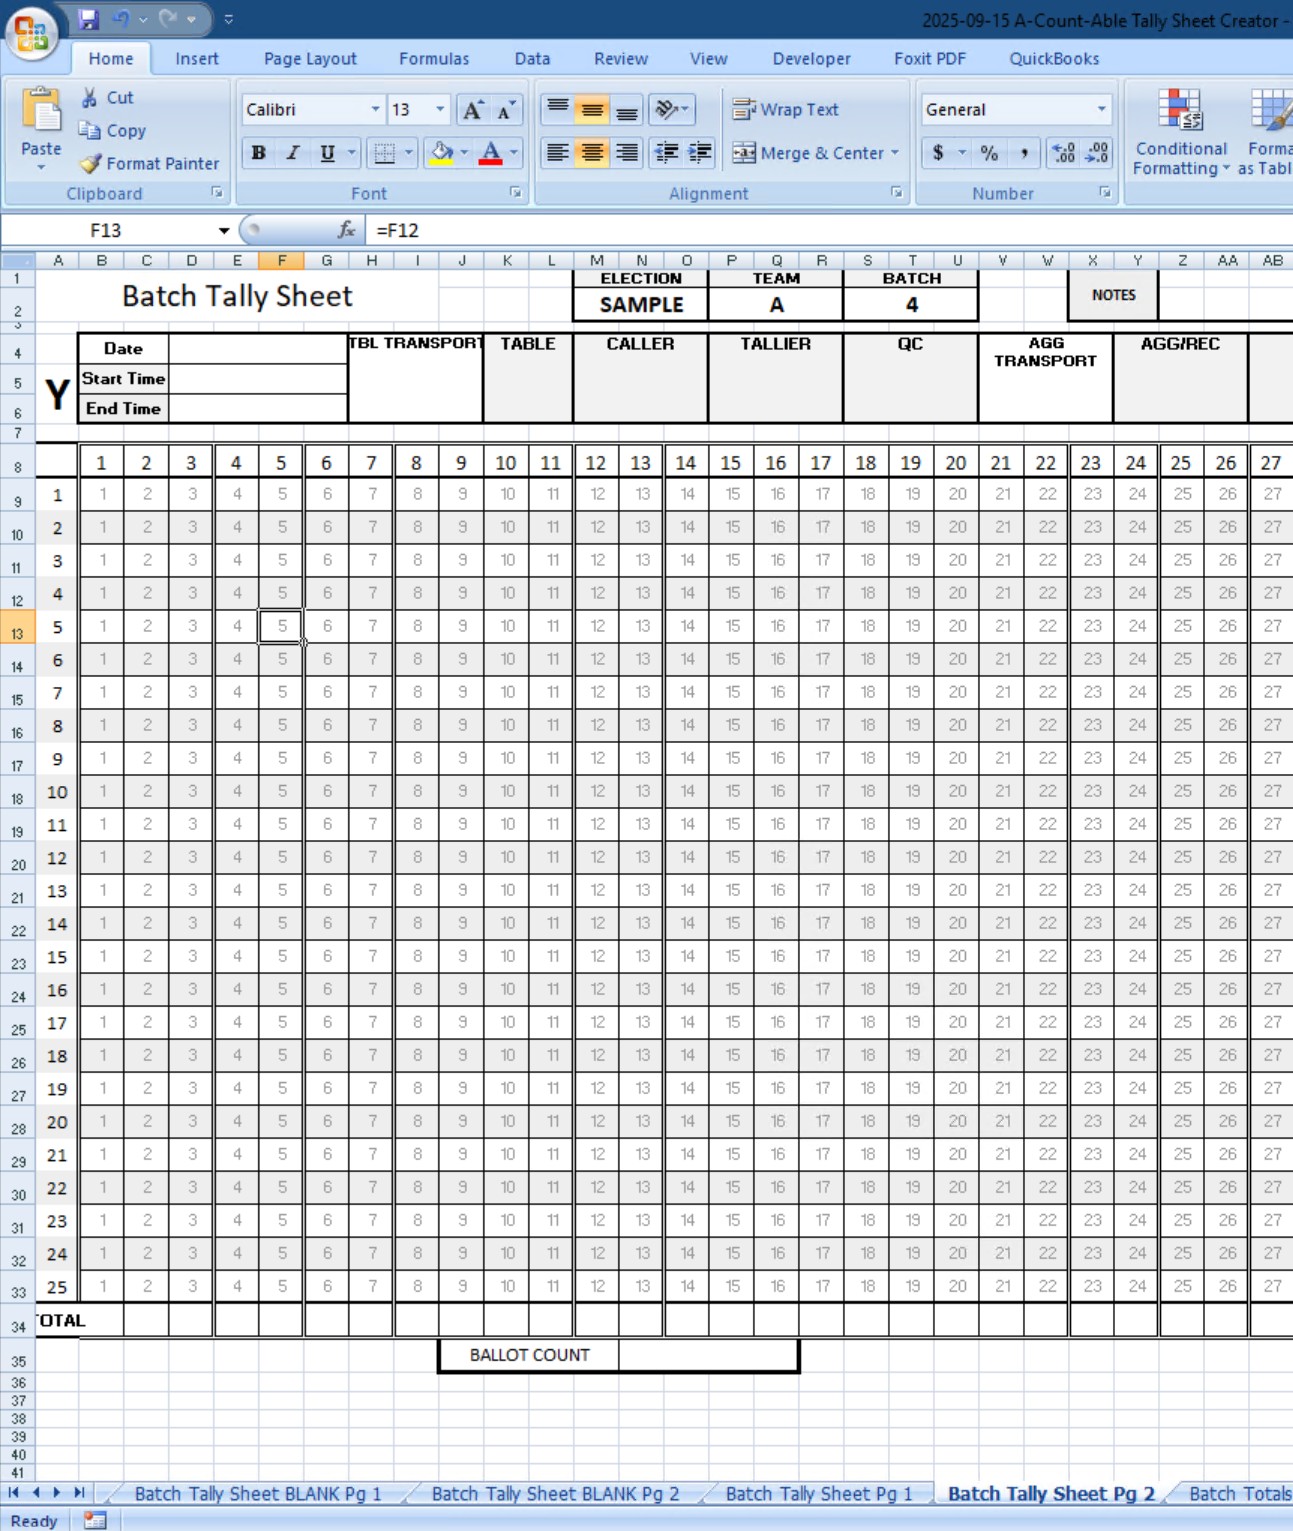Apply Comma Style number format
Image resolution: width=1293 pixels, height=1531 pixels.
click(1024, 153)
